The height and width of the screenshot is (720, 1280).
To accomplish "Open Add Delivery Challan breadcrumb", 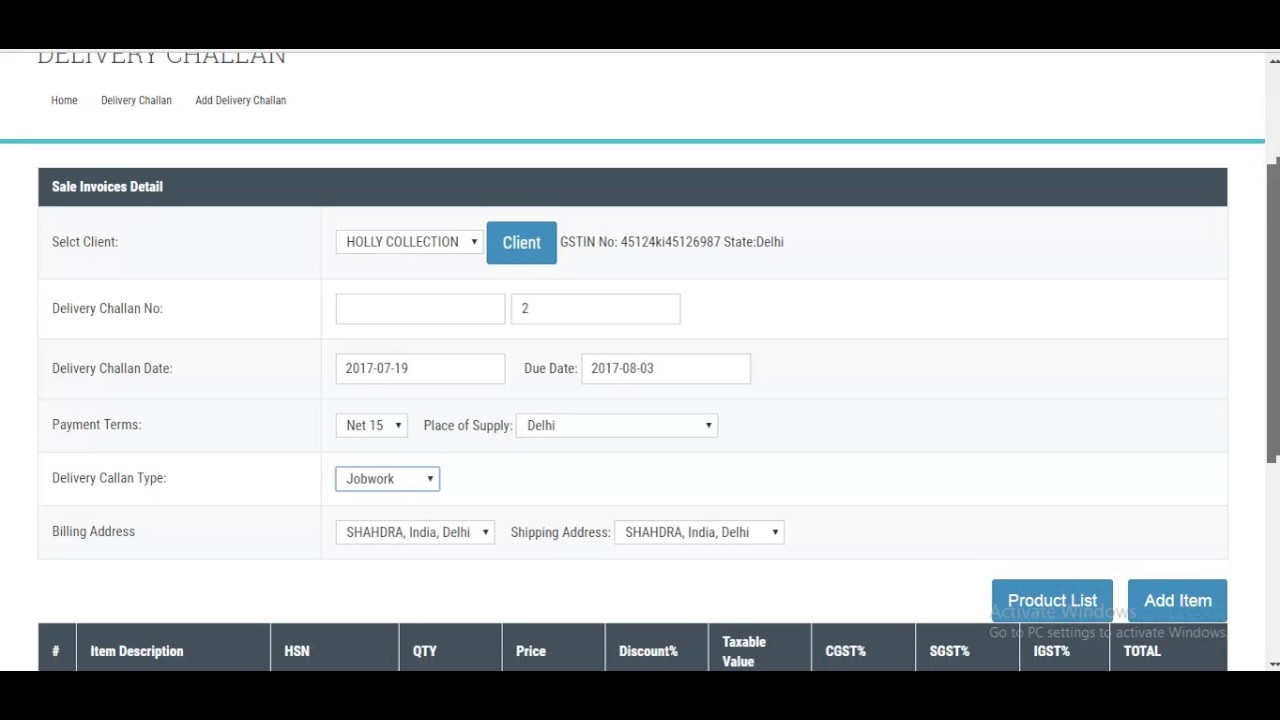I will [x=241, y=100].
